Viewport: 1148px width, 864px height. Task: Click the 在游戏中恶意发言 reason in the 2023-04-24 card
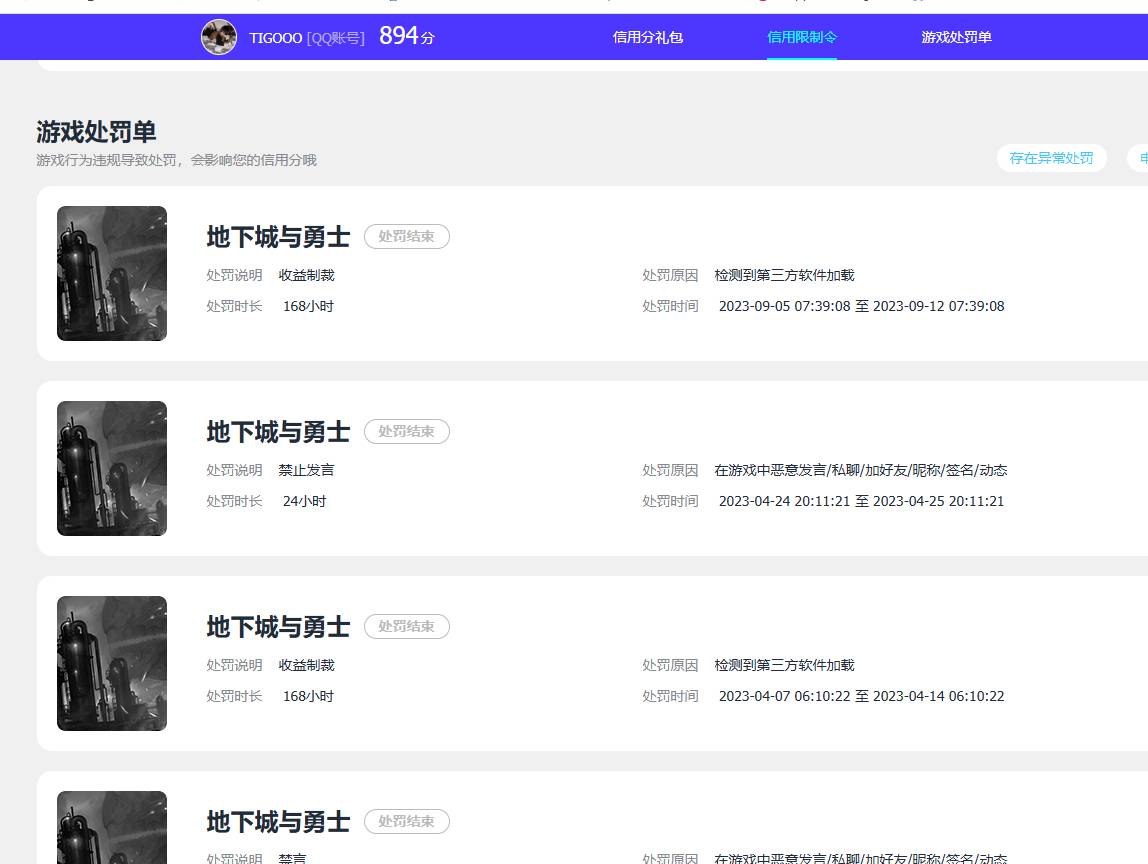click(860, 470)
